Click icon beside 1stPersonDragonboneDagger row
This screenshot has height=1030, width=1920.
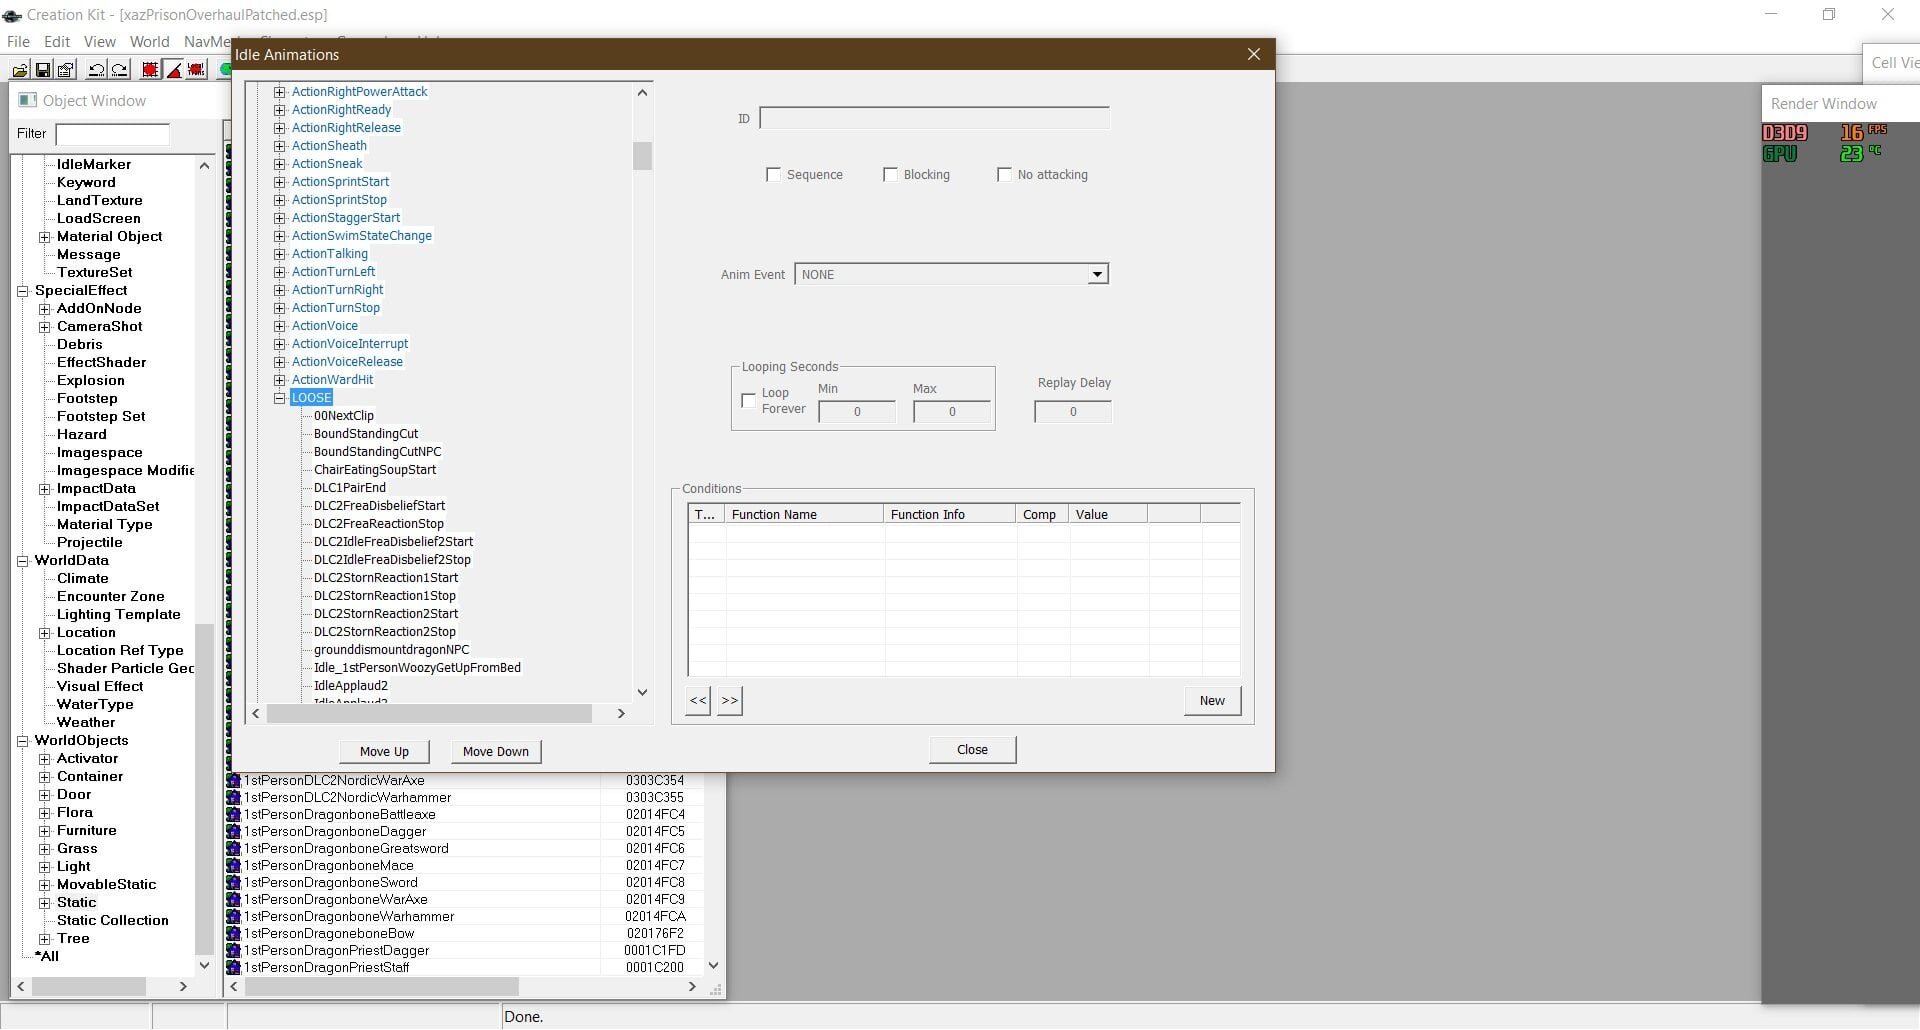pyautogui.click(x=234, y=832)
